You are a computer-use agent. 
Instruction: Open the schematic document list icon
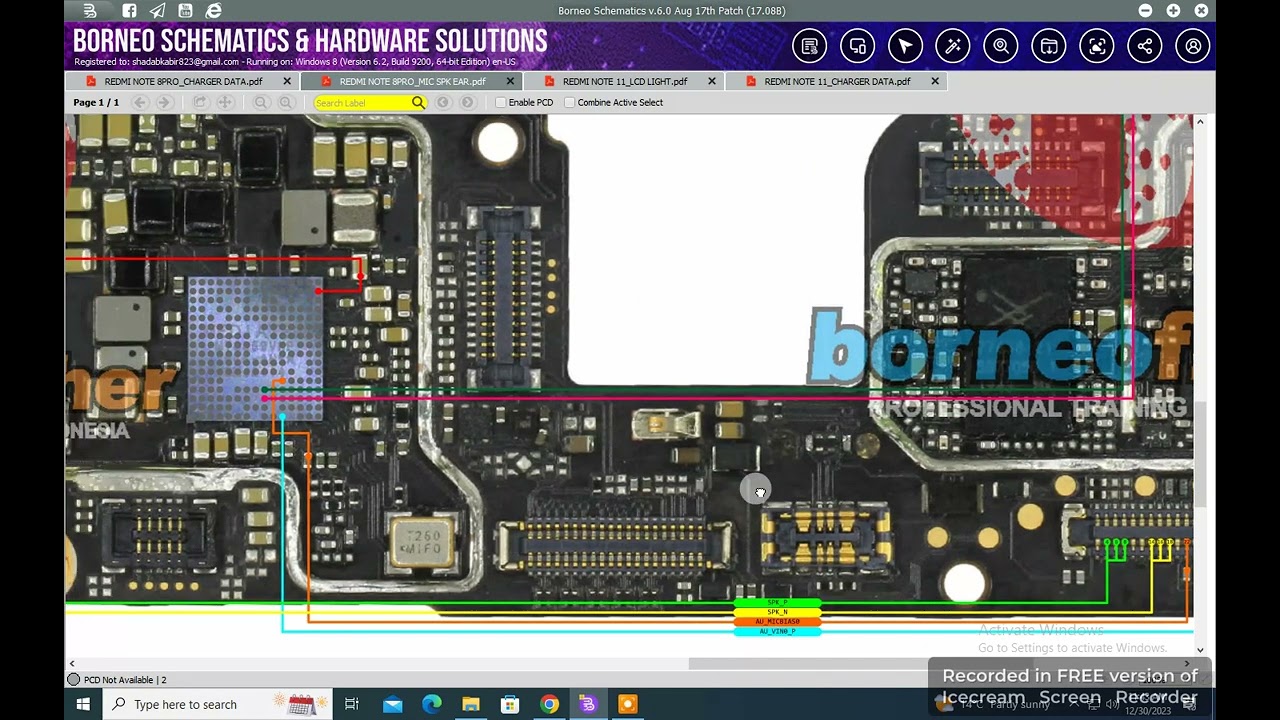pyautogui.click(x=810, y=46)
